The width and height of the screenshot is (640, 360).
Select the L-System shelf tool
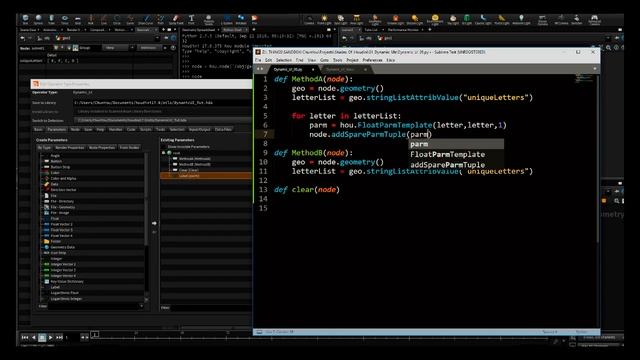(x=227, y=20)
